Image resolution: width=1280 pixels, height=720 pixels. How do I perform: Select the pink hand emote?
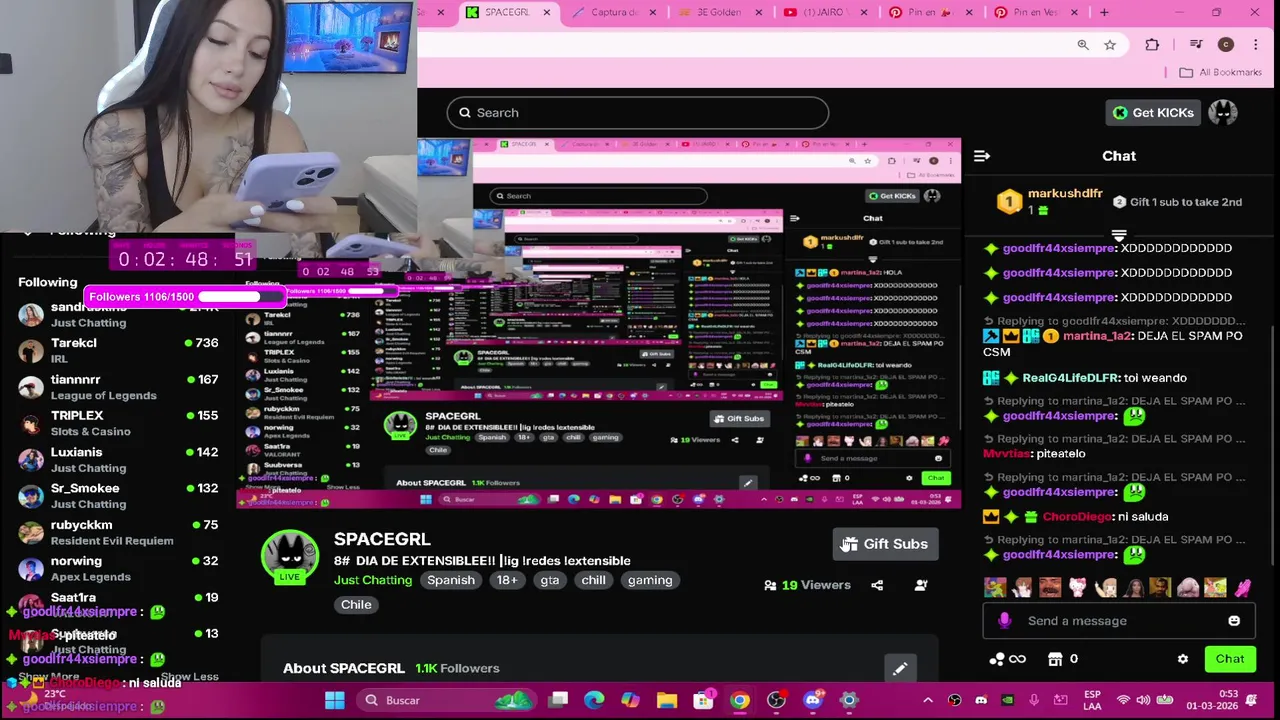coord(1242,588)
